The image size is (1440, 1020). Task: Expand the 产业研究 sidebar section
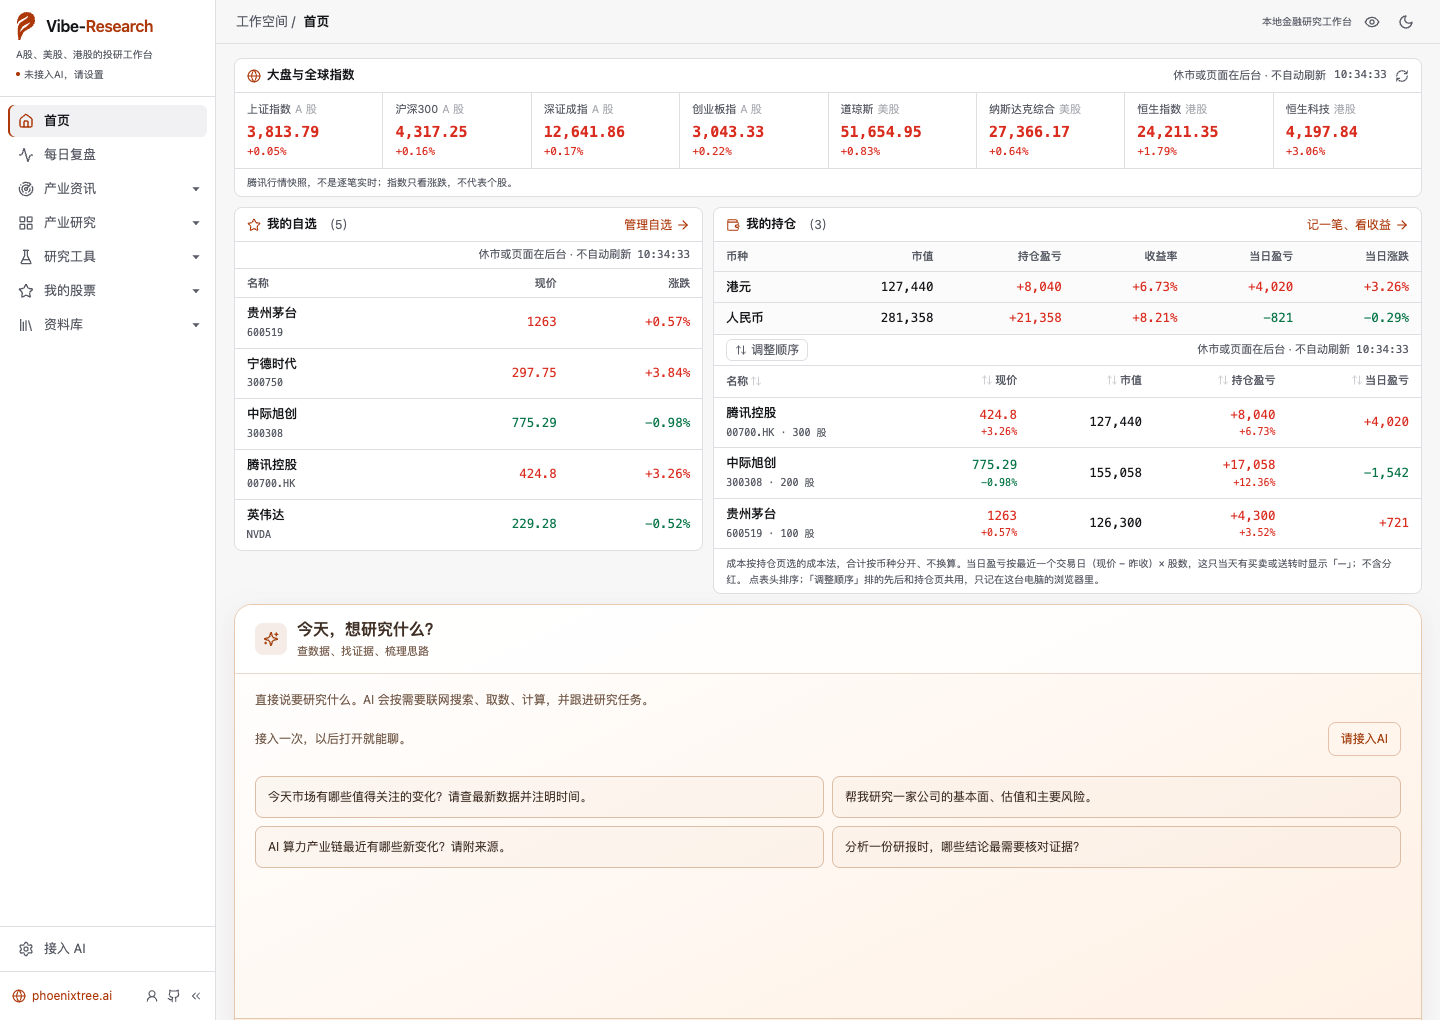pos(108,223)
